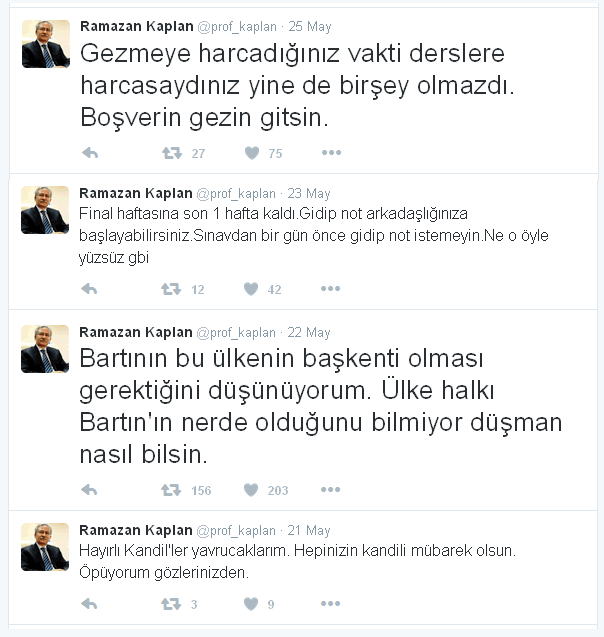Reply to the 25 May tweet

click(x=90, y=153)
